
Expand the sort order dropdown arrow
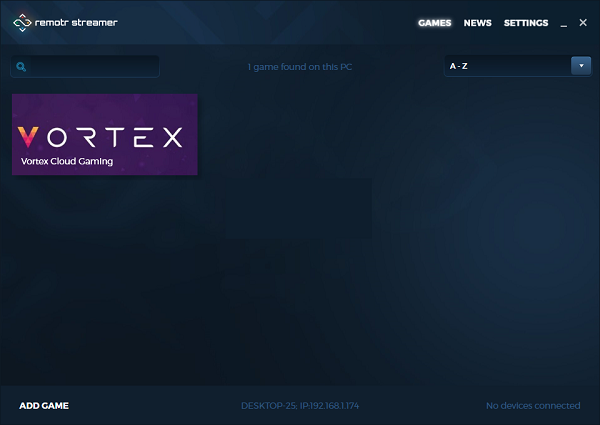580,66
